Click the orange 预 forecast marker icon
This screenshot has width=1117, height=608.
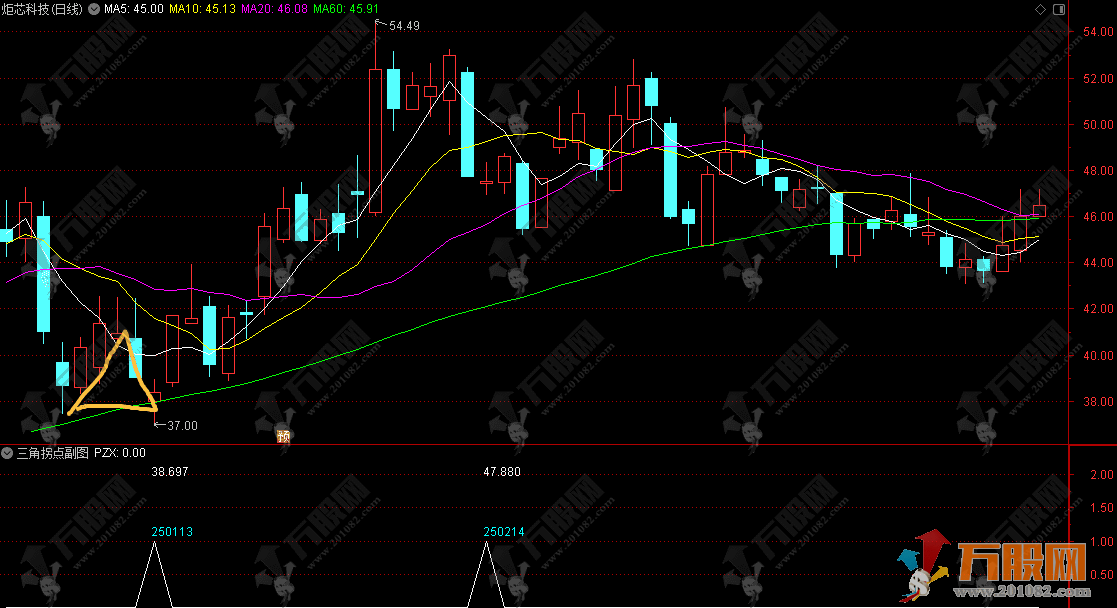tap(284, 436)
